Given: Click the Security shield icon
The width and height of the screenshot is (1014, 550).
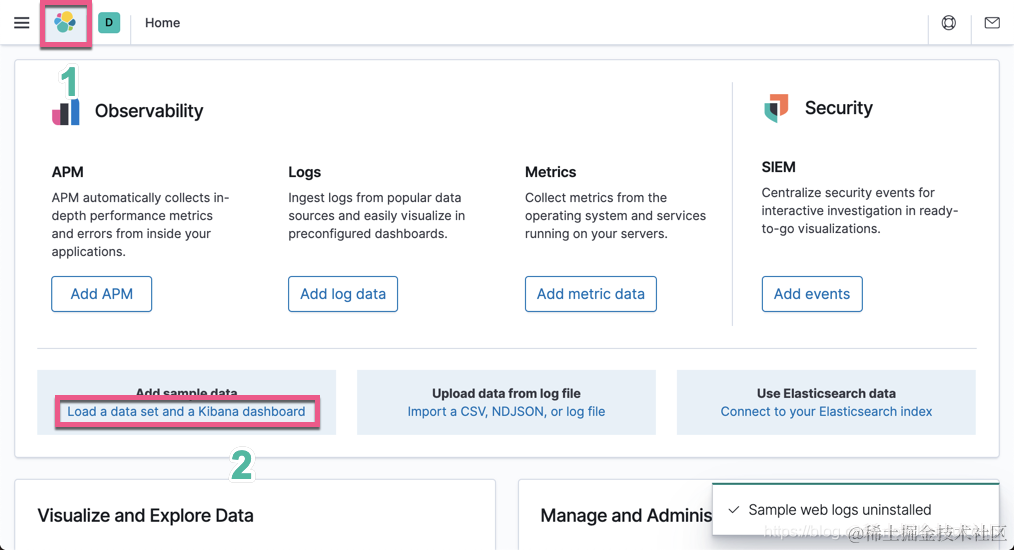Looking at the screenshot, I should coord(776,108).
